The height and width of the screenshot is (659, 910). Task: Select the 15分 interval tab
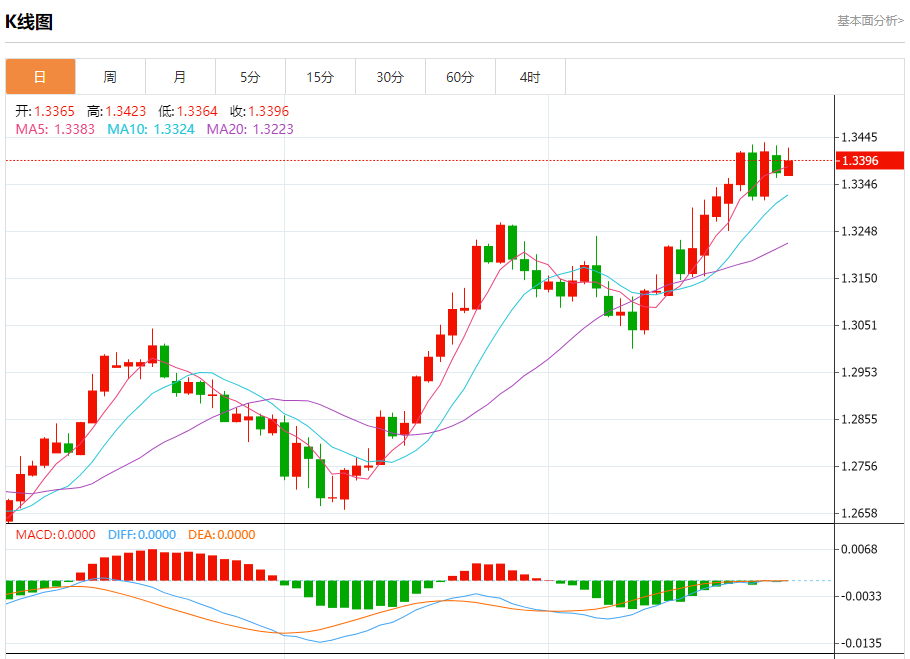pyautogui.click(x=320, y=77)
